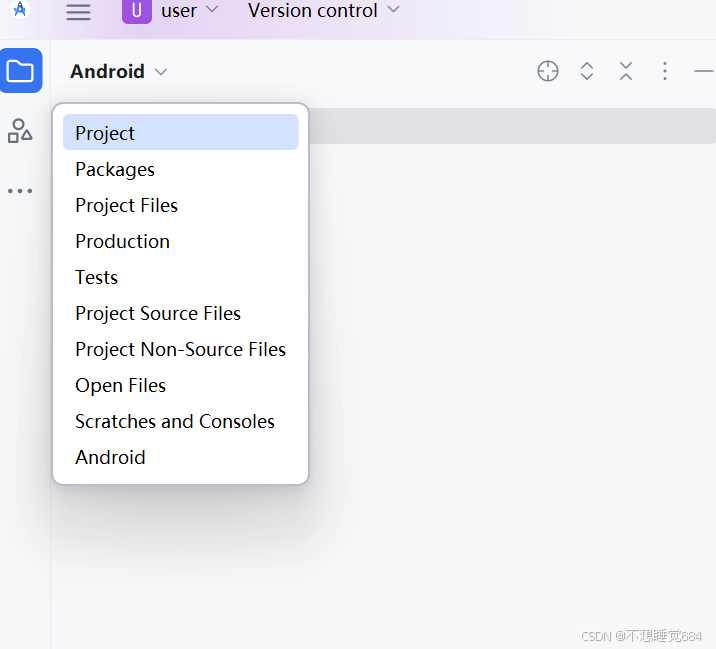Expand the Version control dropdown
Screen dimensions: 716x649
pos(323,11)
